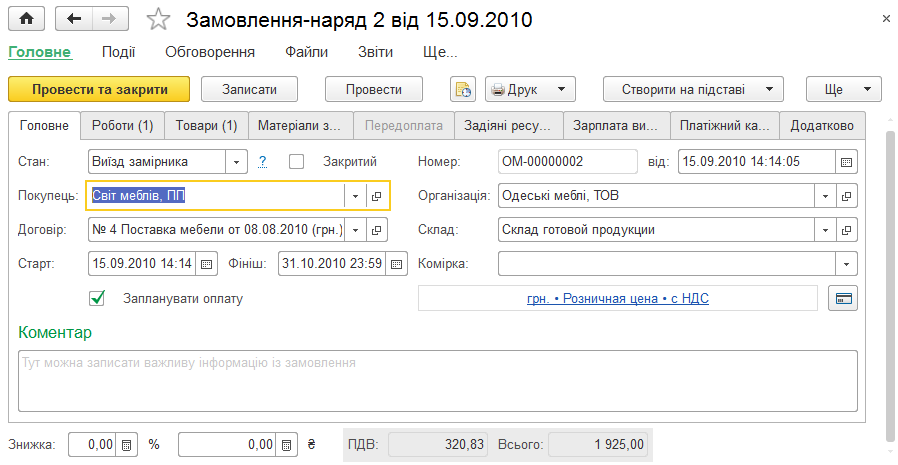Open the Ще toolbar dropdown menu

[844, 89]
